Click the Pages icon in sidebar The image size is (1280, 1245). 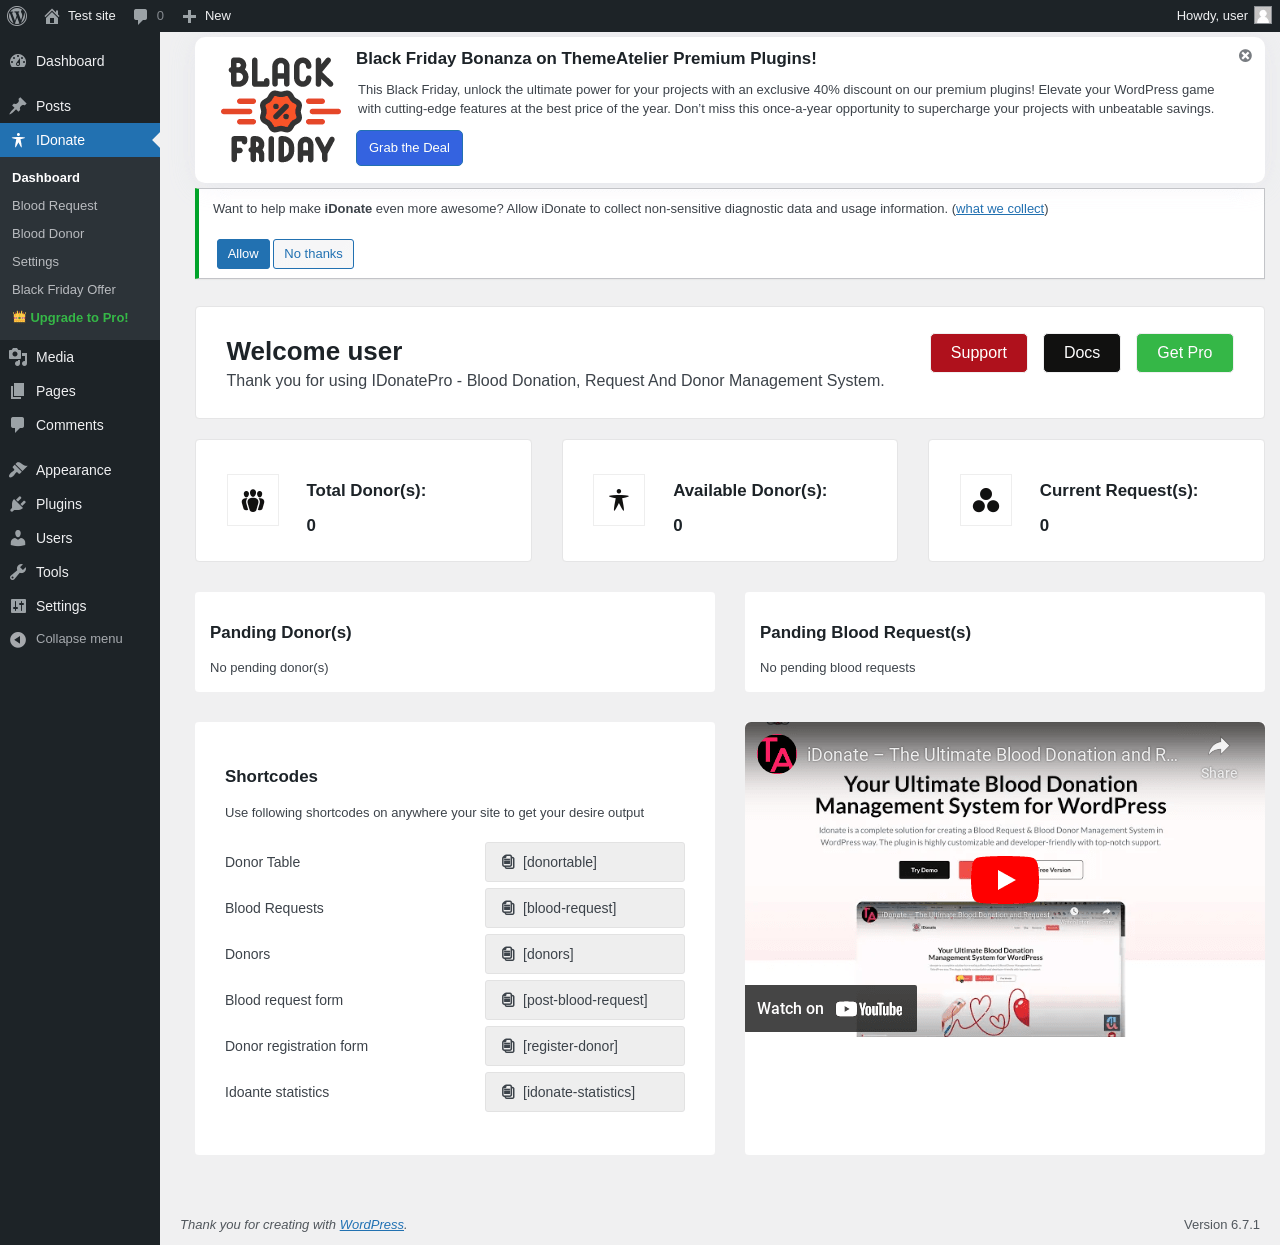coord(18,391)
